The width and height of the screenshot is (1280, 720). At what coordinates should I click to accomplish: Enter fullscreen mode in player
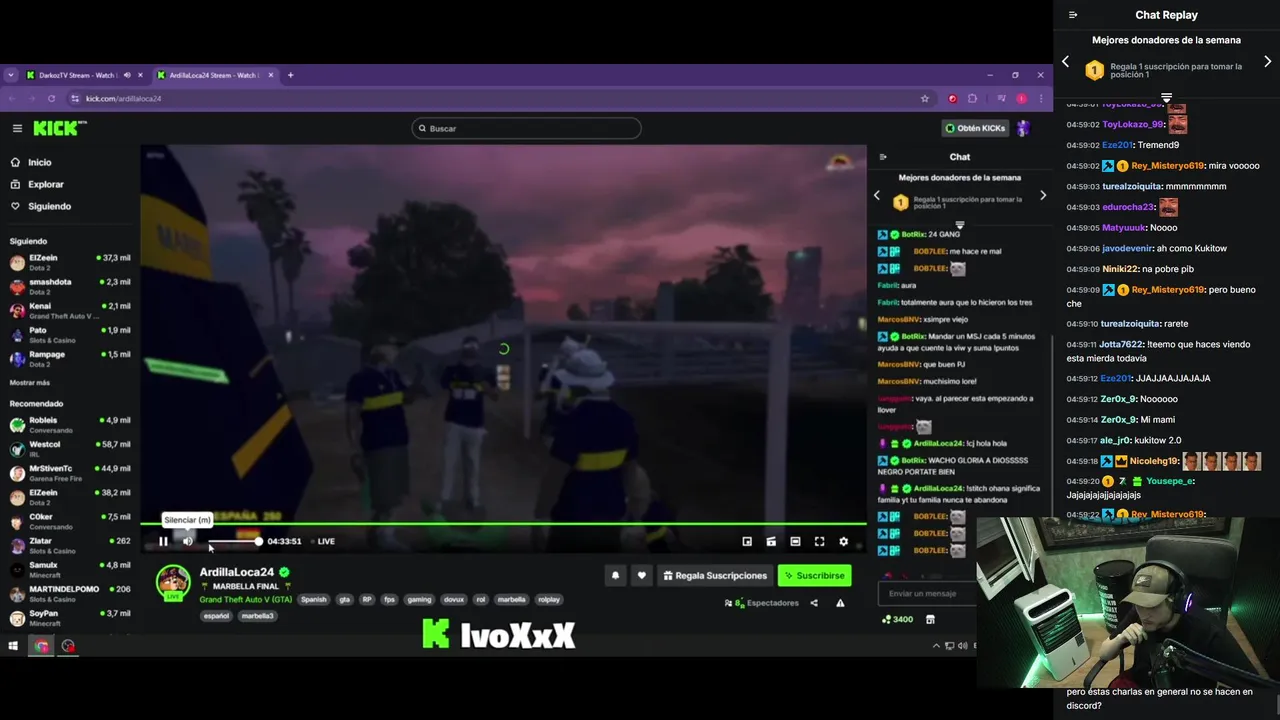coord(819,541)
